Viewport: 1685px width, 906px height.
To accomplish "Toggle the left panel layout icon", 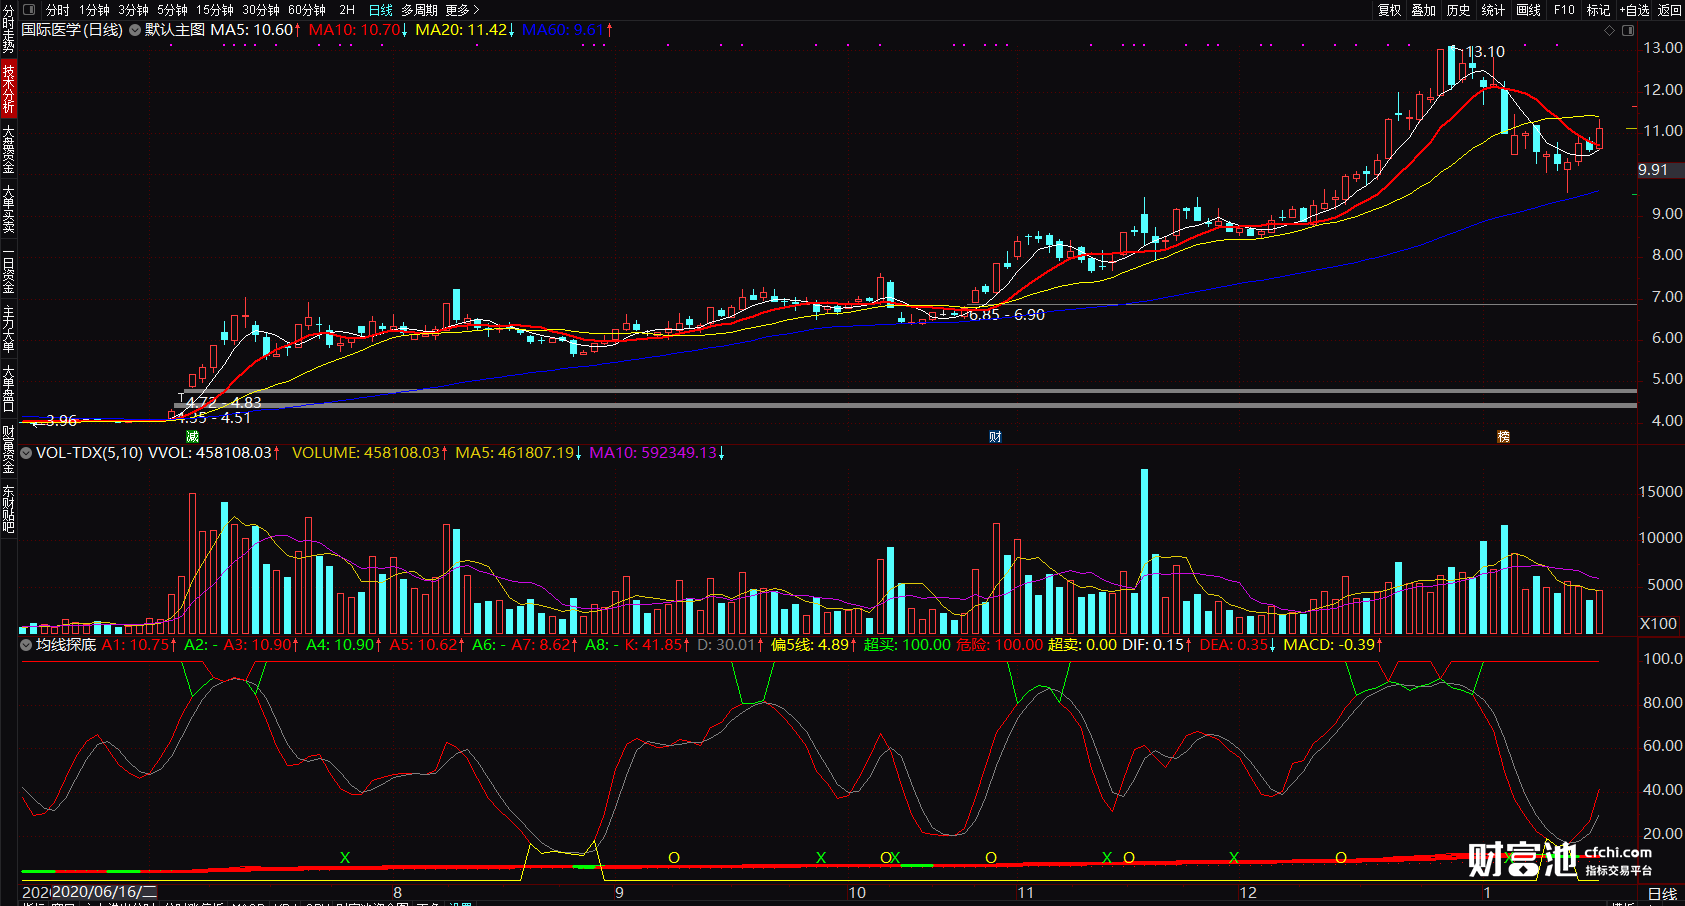I will [x=29, y=10].
